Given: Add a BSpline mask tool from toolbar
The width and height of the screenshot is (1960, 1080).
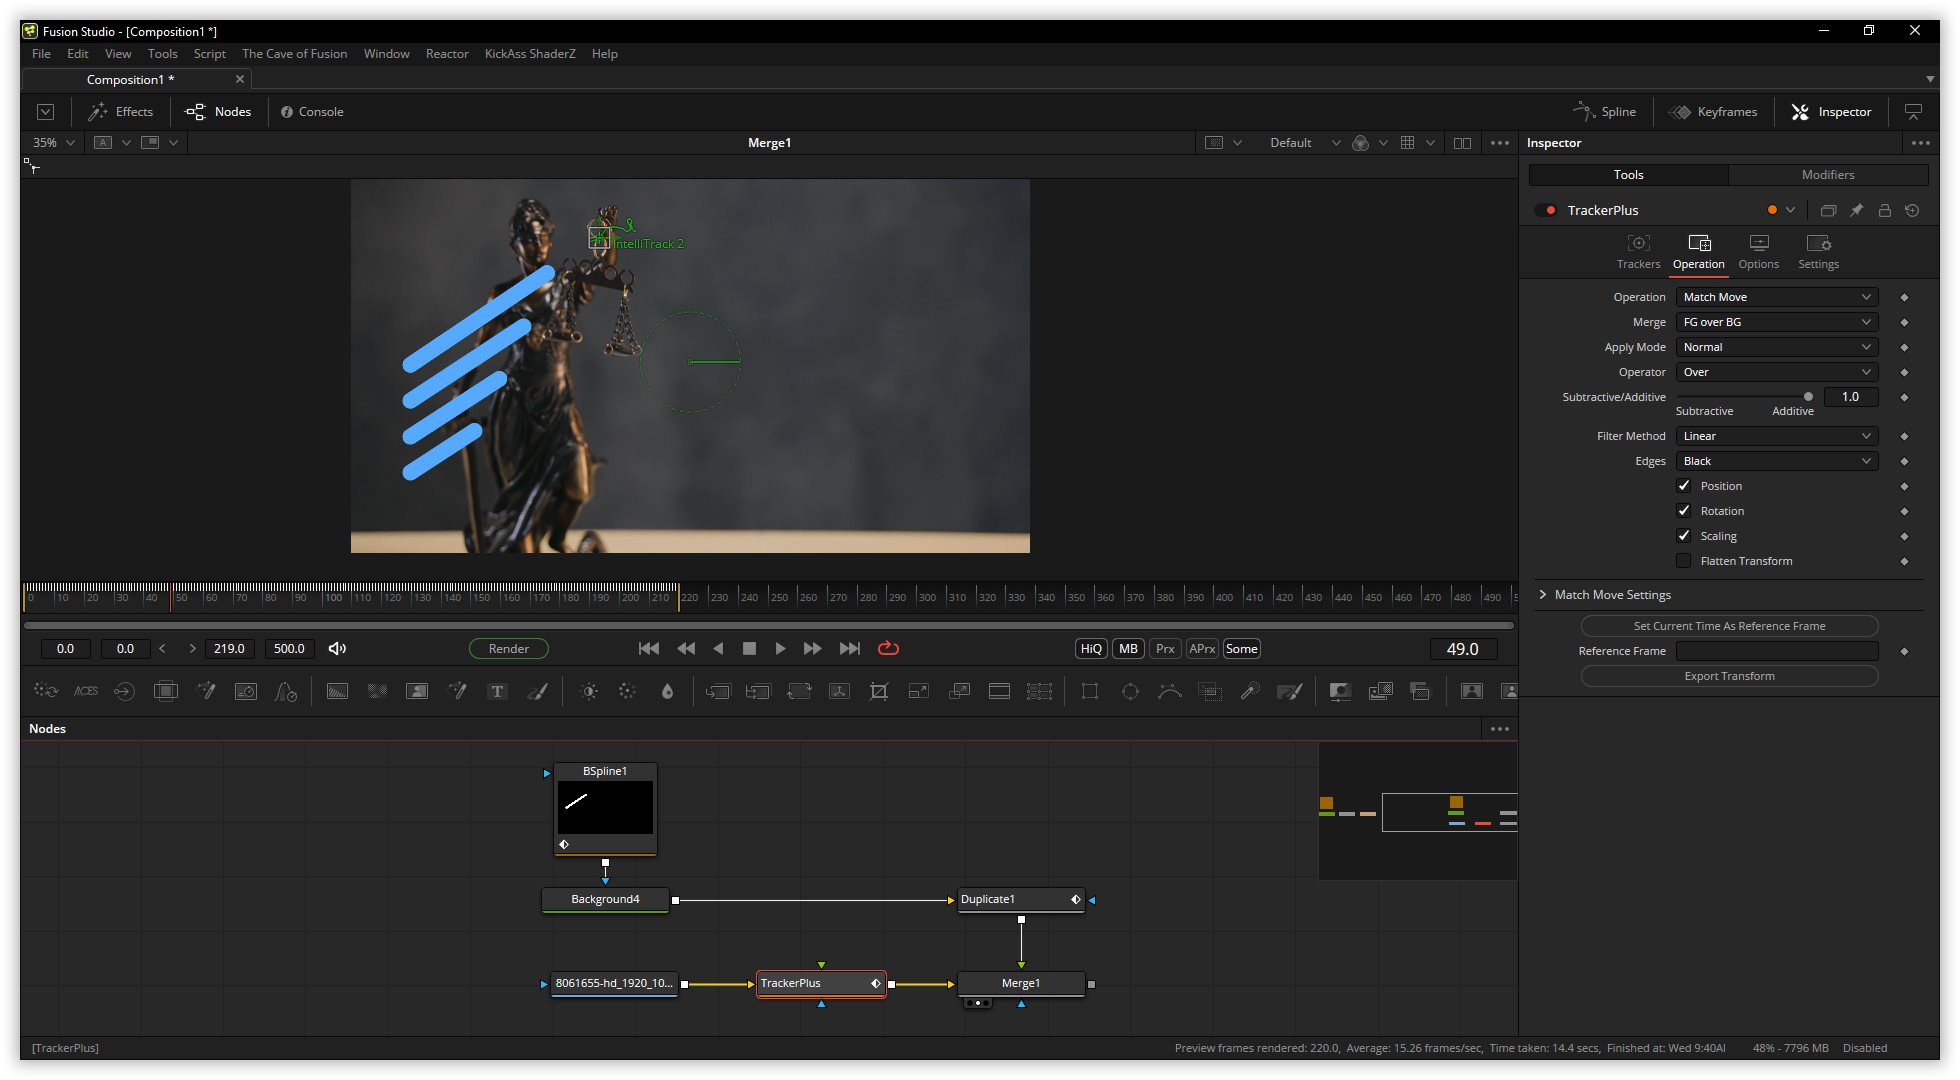Looking at the screenshot, I should [x=1170, y=691].
